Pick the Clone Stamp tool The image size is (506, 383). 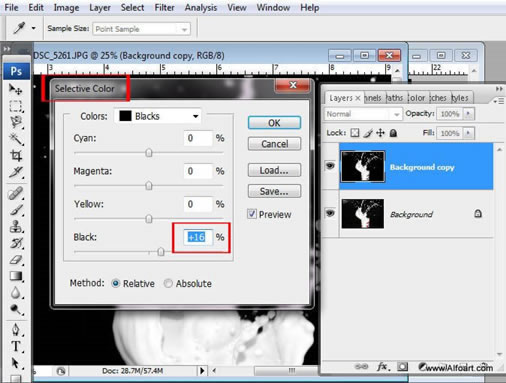pos(15,227)
